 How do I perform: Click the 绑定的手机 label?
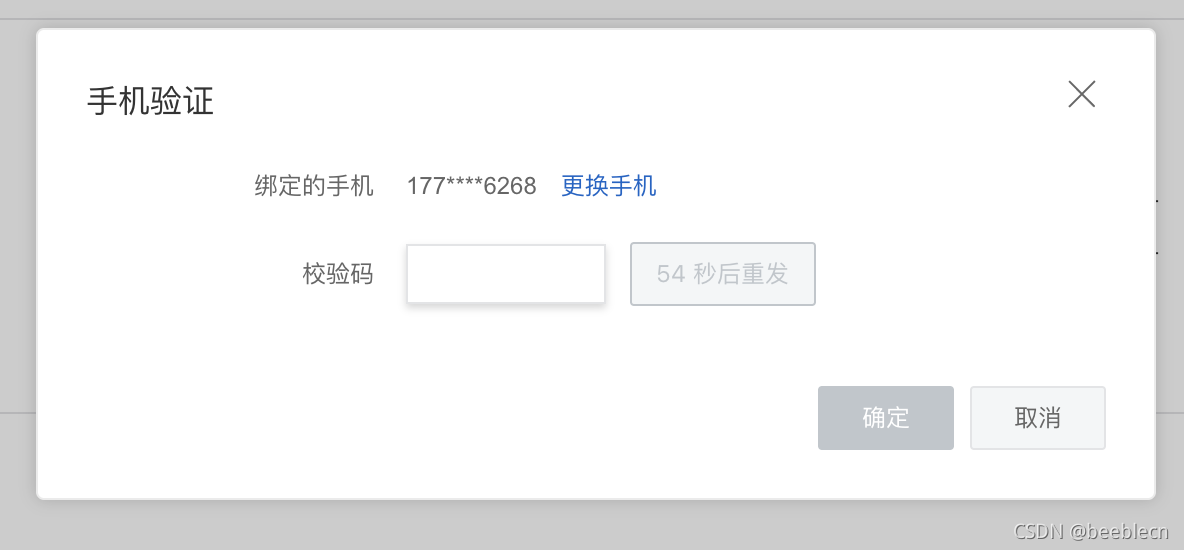314,186
